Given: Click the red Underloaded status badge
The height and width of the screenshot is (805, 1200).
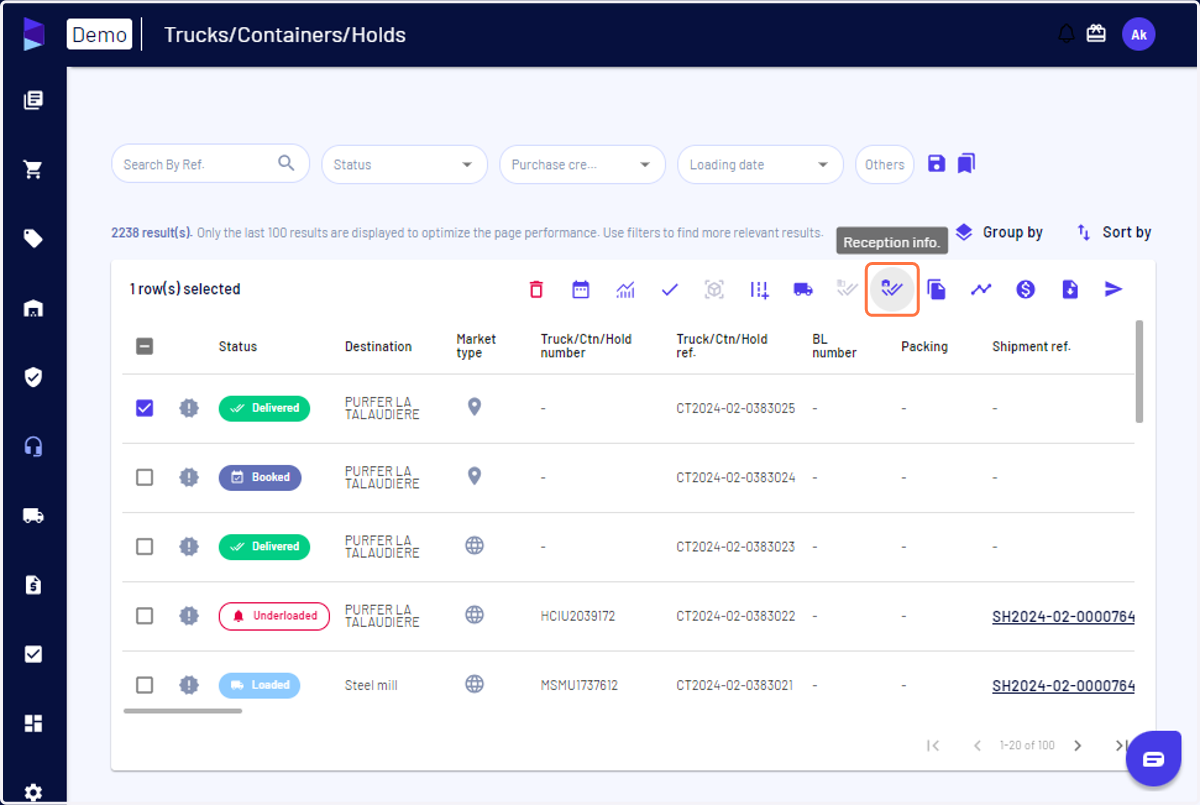Looking at the screenshot, I should point(274,616).
